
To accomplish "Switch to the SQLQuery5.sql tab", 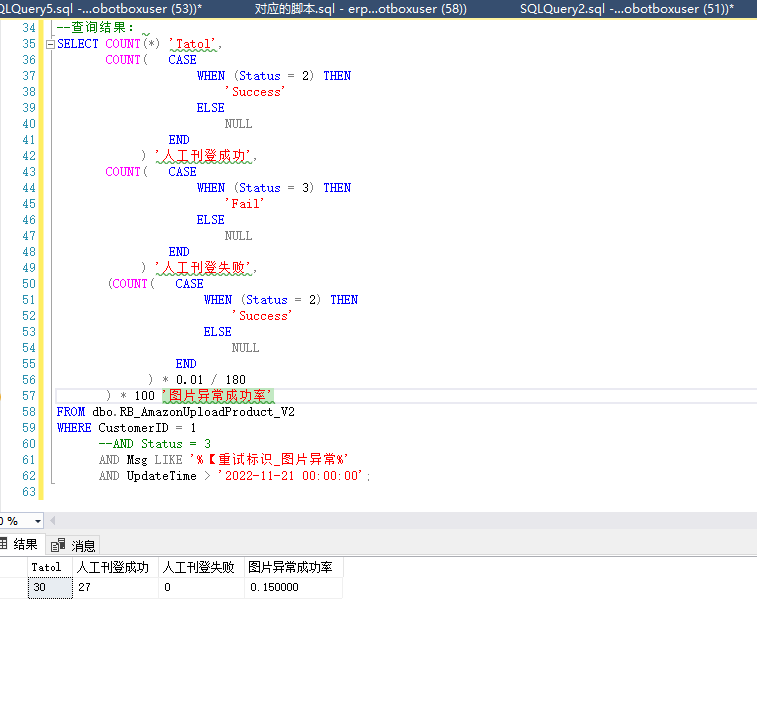I will click(100, 9).
